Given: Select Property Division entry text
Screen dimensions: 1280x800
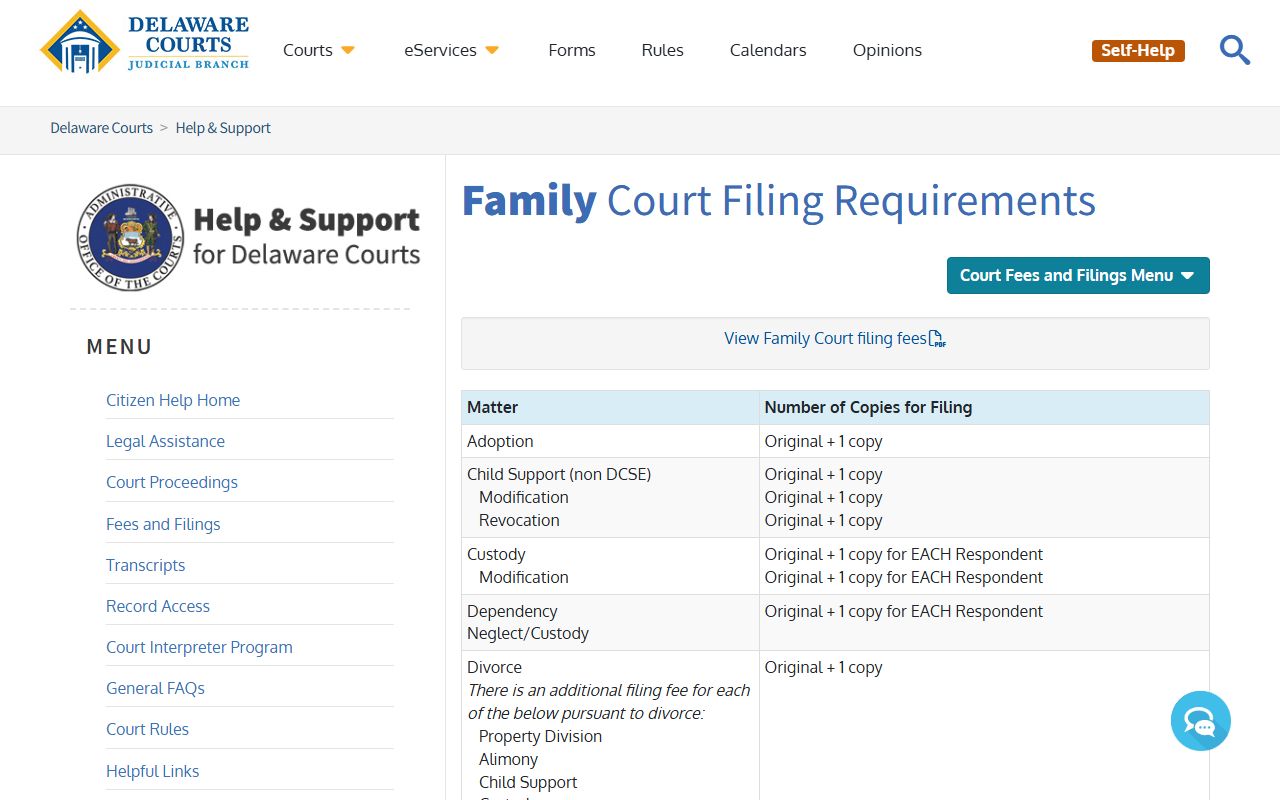Looking at the screenshot, I should click(540, 736).
